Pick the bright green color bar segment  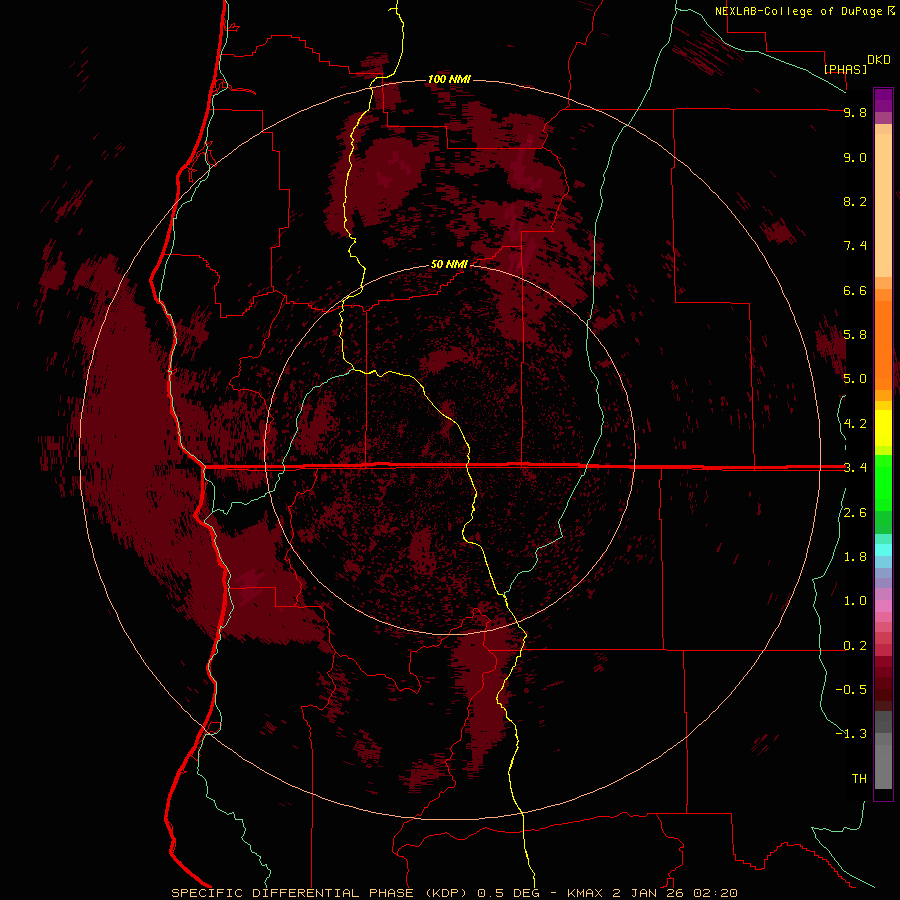point(883,482)
